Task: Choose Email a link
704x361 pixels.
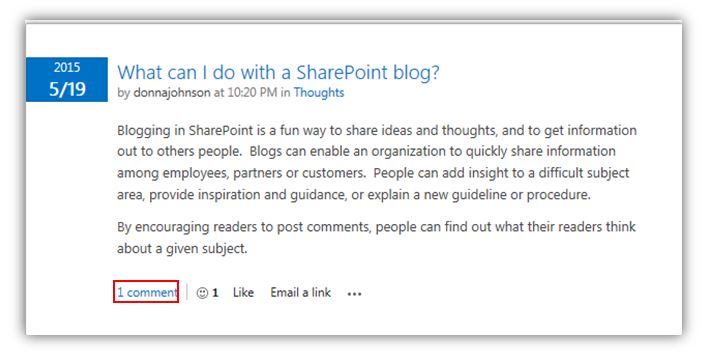Action: click(300, 292)
